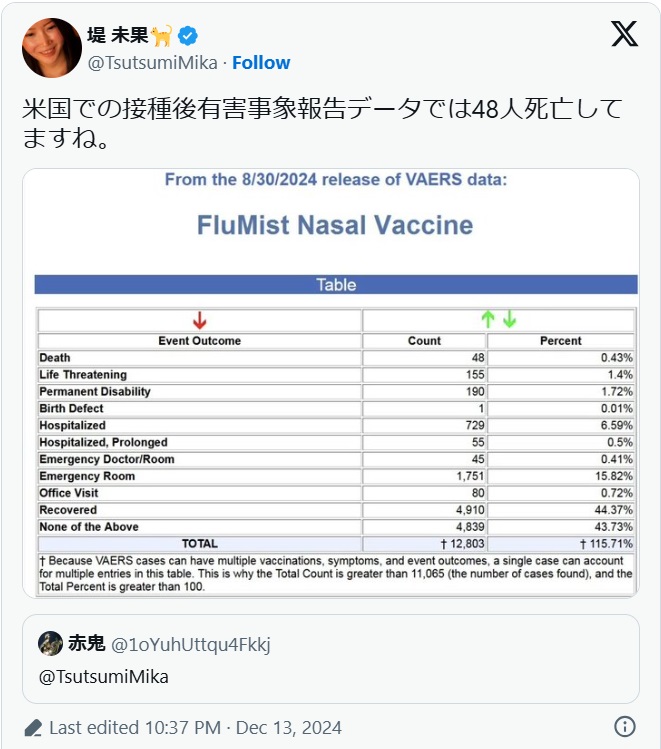Click the blue Table header bar
Viewport: 661px width, 749px height.
click(336, 285)
